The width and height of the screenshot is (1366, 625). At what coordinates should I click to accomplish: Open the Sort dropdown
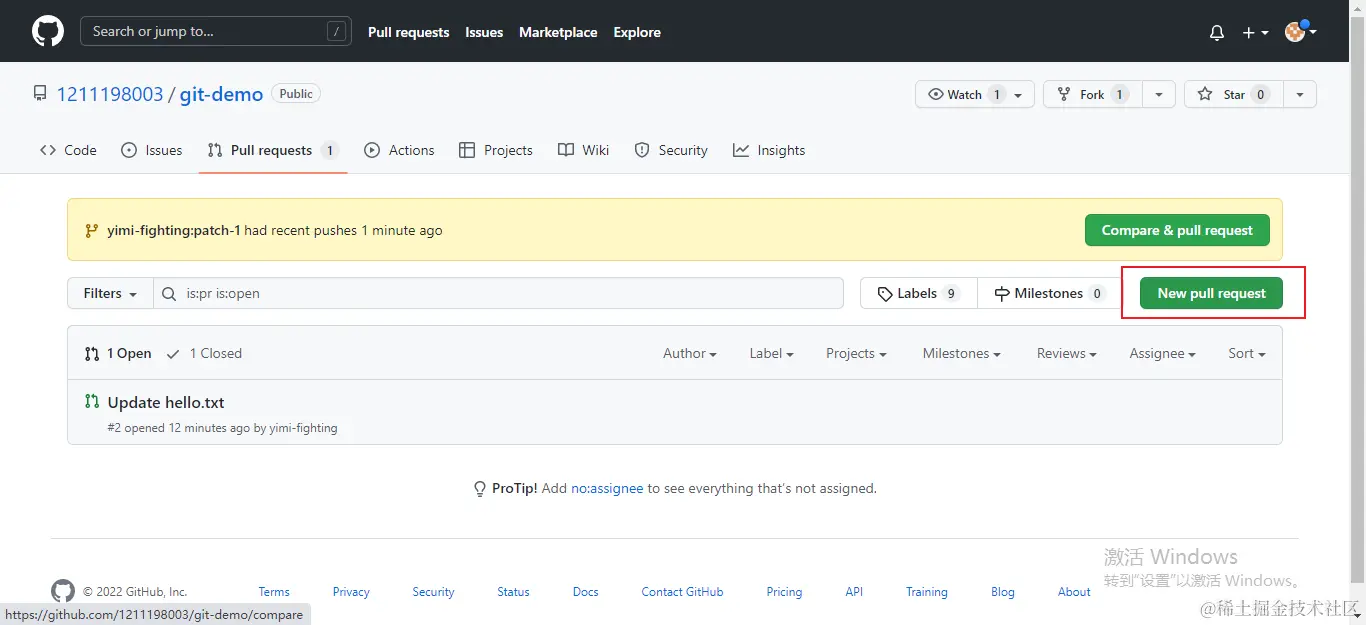click(1247, 353)
